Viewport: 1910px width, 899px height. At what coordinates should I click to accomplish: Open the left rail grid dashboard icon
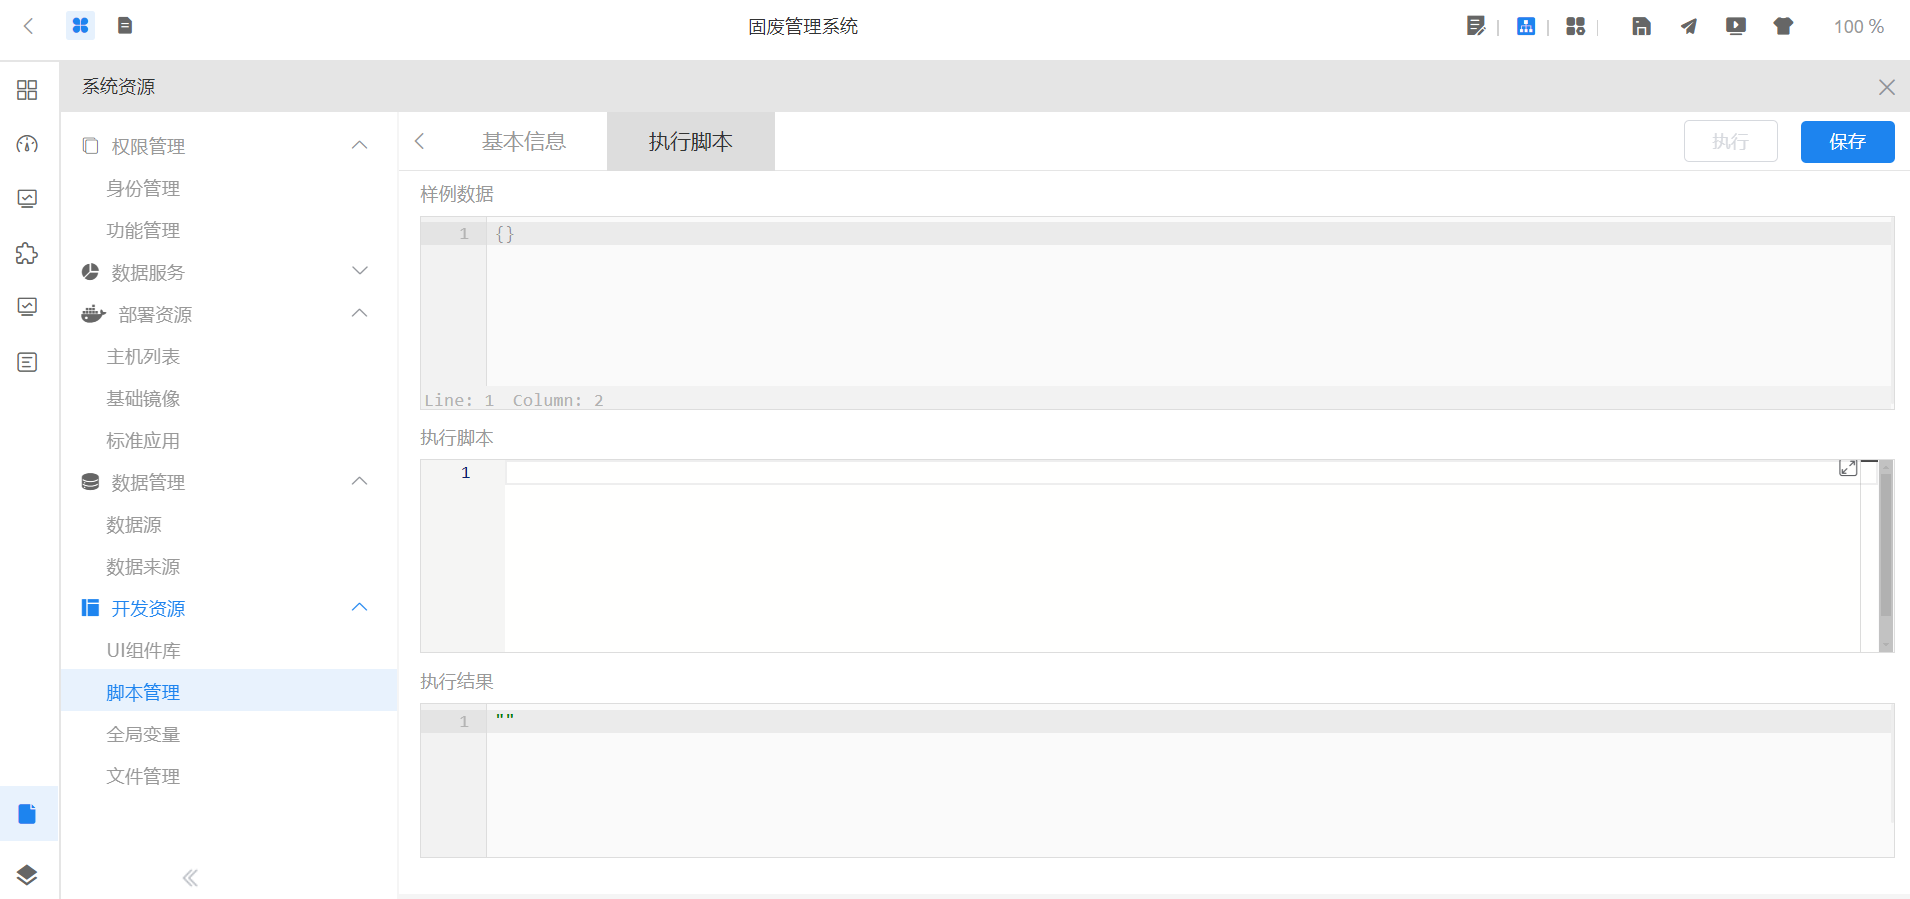coord(28,90)
